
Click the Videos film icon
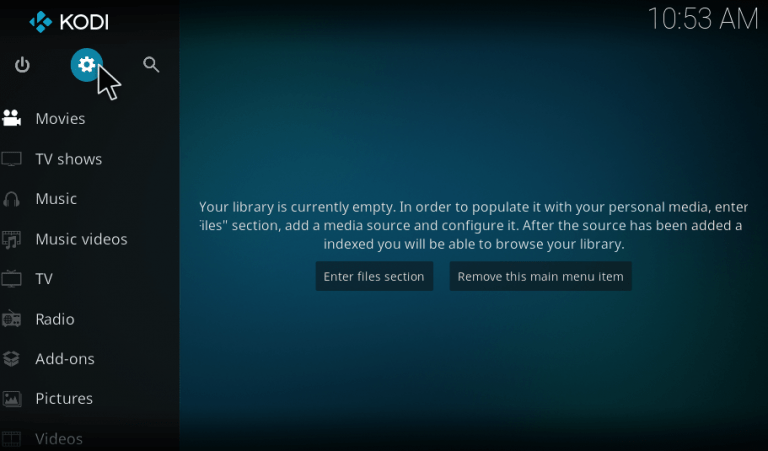click(12, 439)
